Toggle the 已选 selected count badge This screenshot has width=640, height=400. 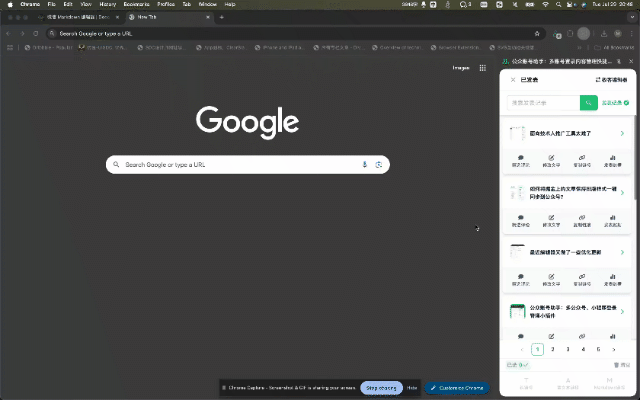pyautogui.click(x=518, y=365)
